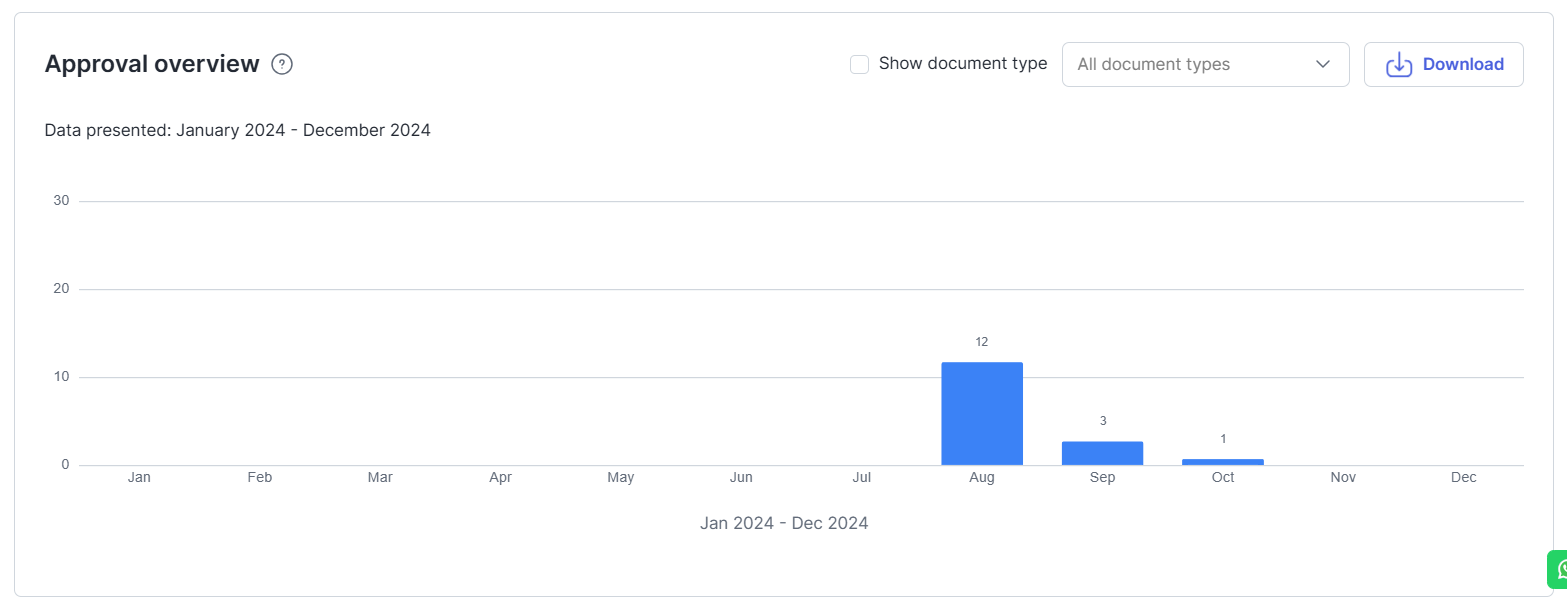The image size is (1567, 607).
Task: Click the Oct month label
Action: [x=1223, y=478]
